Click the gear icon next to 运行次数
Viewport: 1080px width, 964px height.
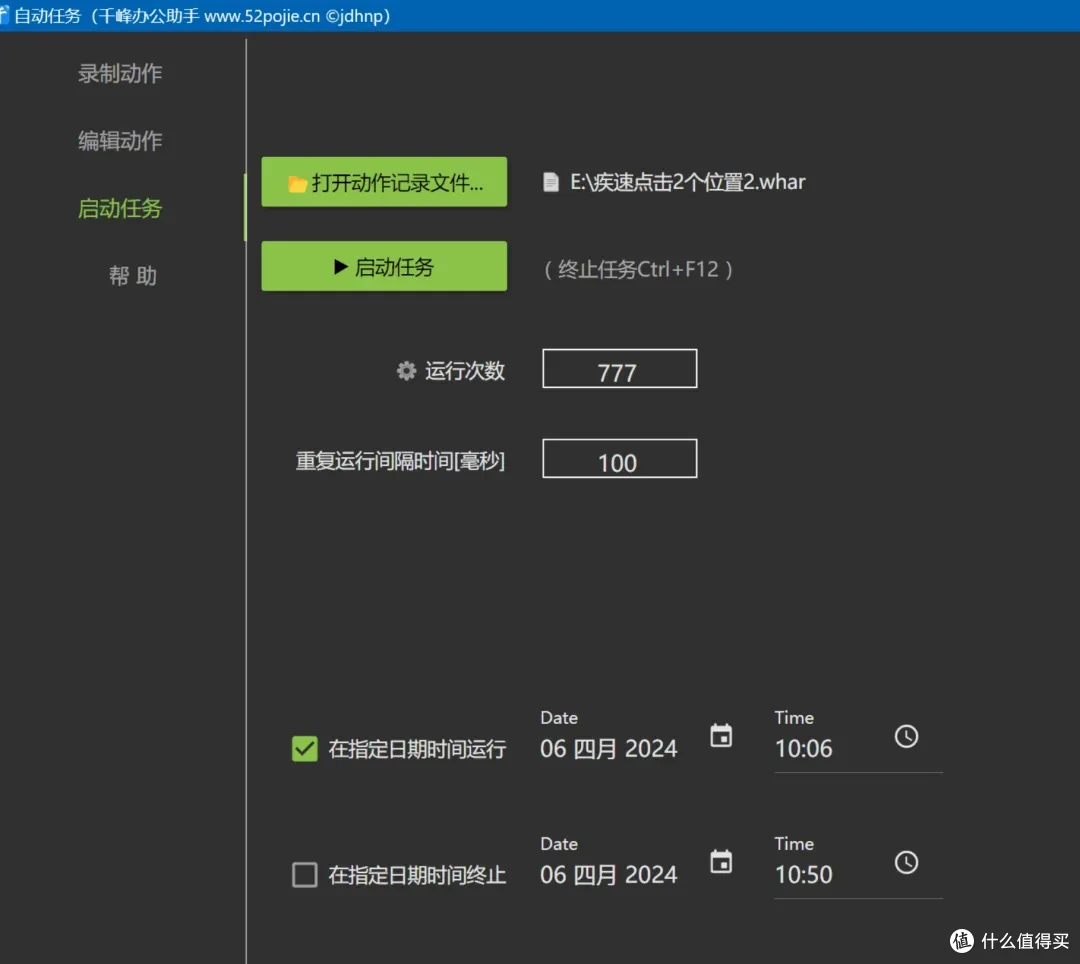click(406, 371)
